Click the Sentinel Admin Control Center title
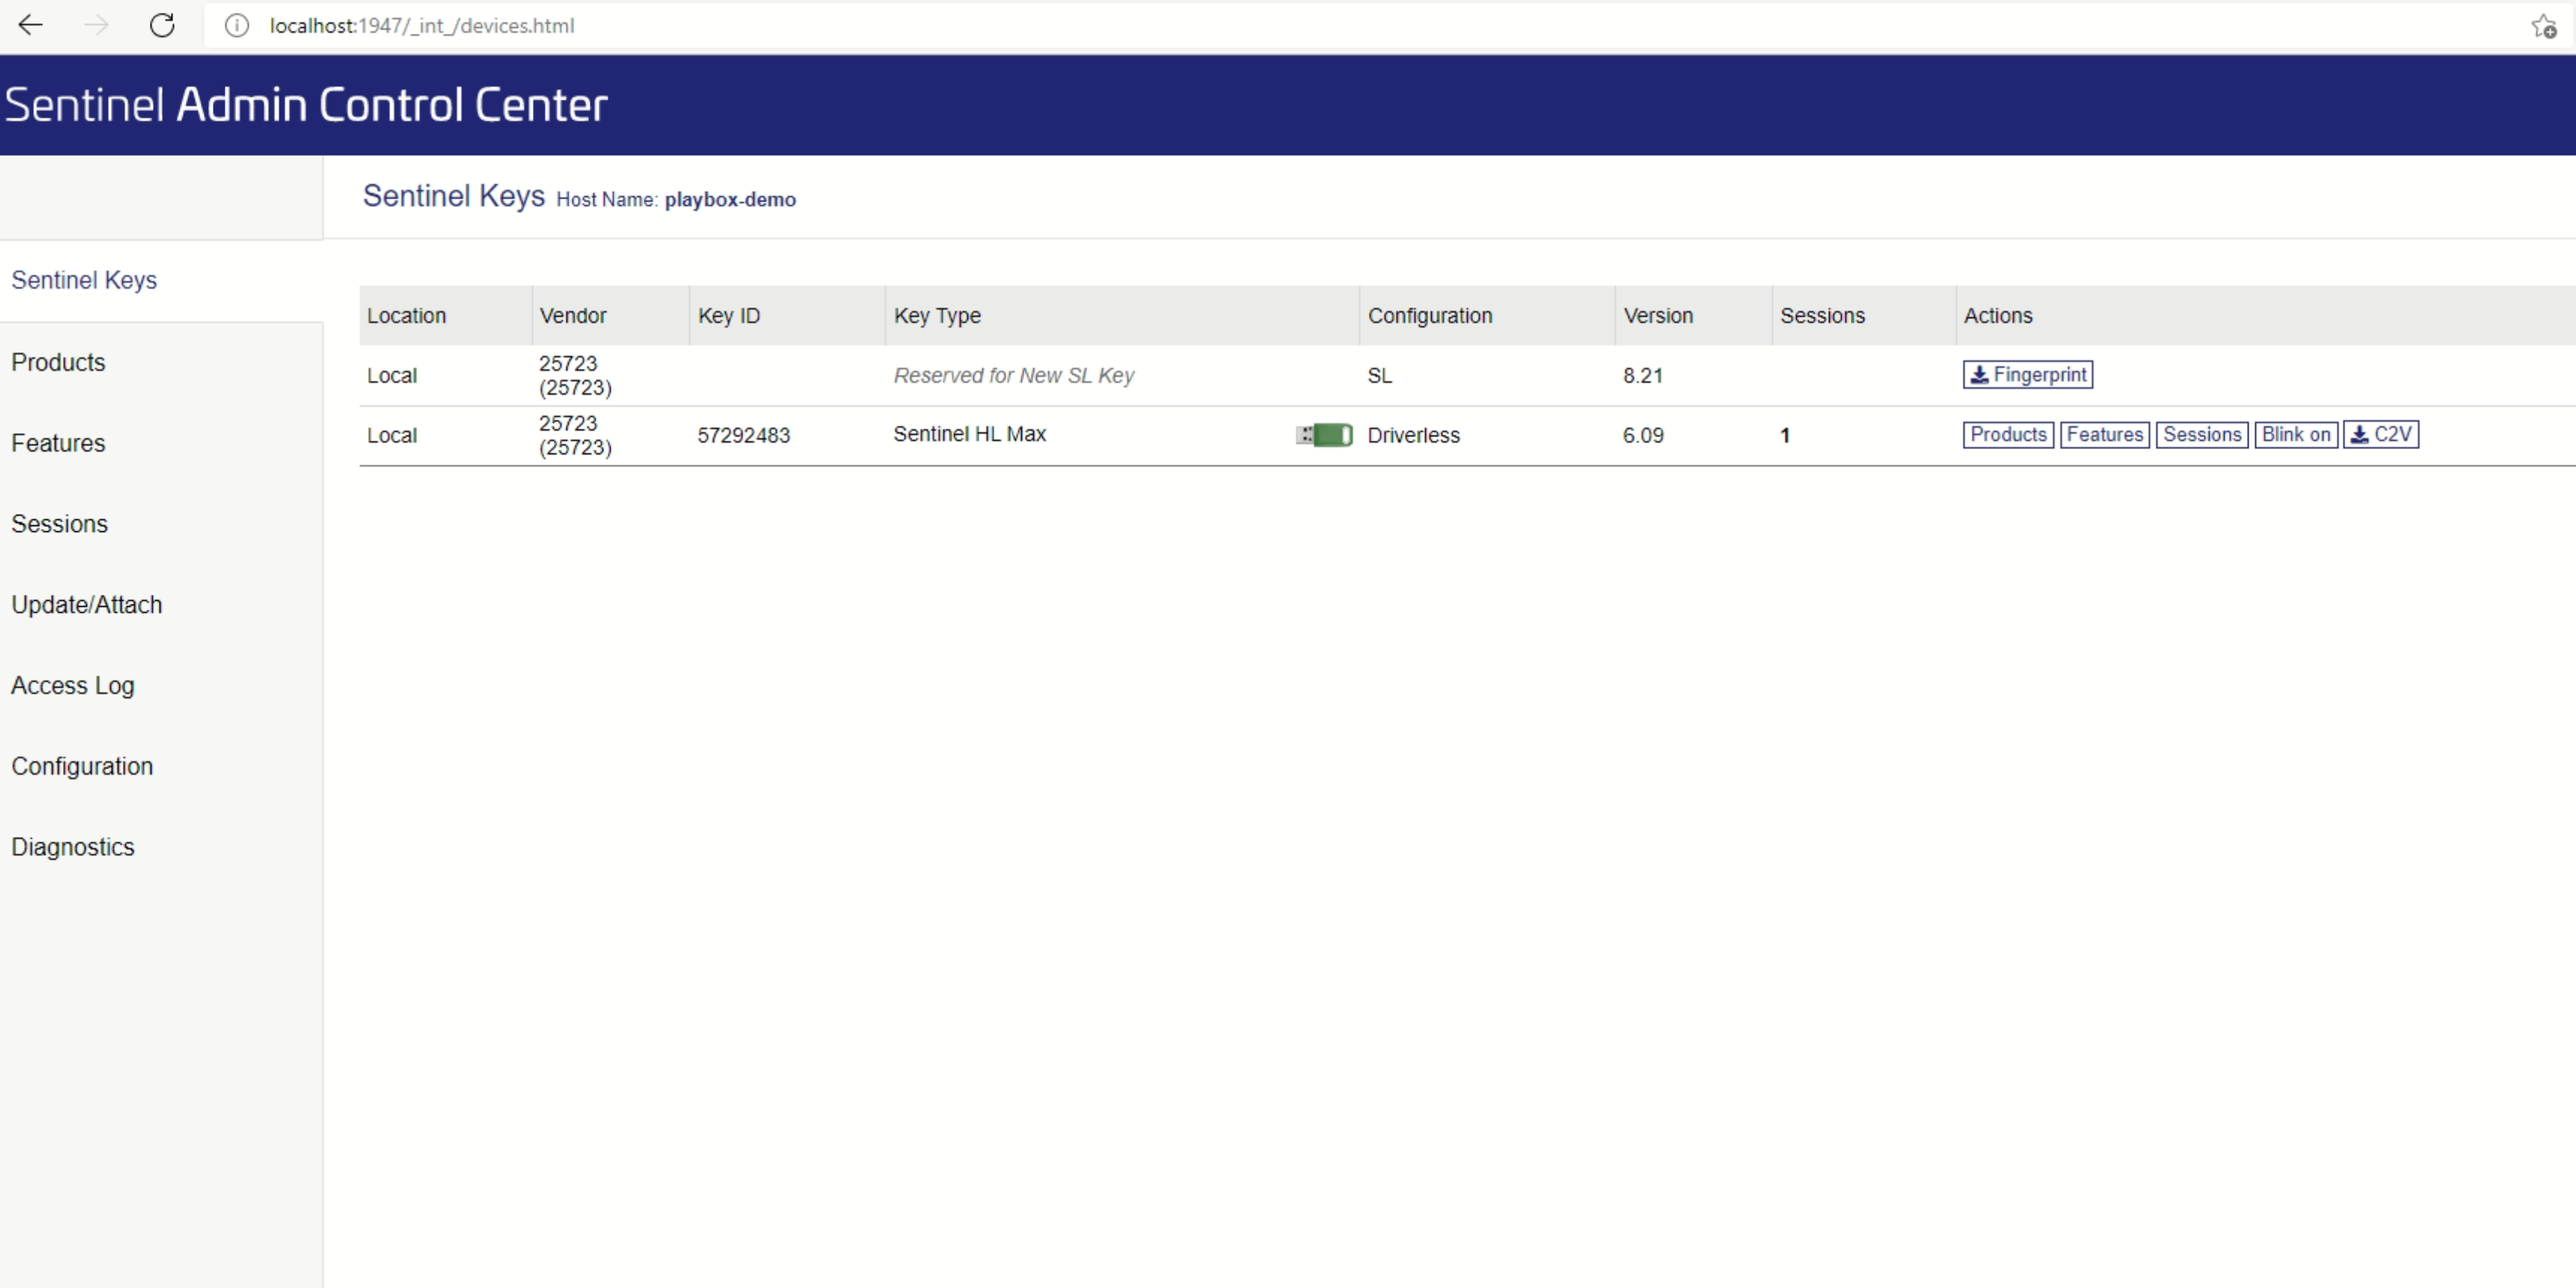The image size is (2576, 1288). point(306,104)
